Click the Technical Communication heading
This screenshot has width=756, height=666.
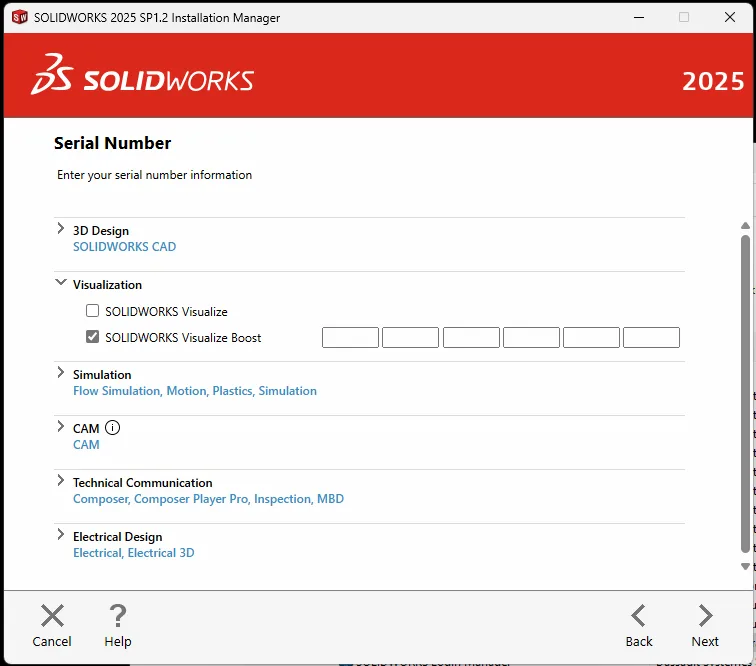click(x=142, y=483)
